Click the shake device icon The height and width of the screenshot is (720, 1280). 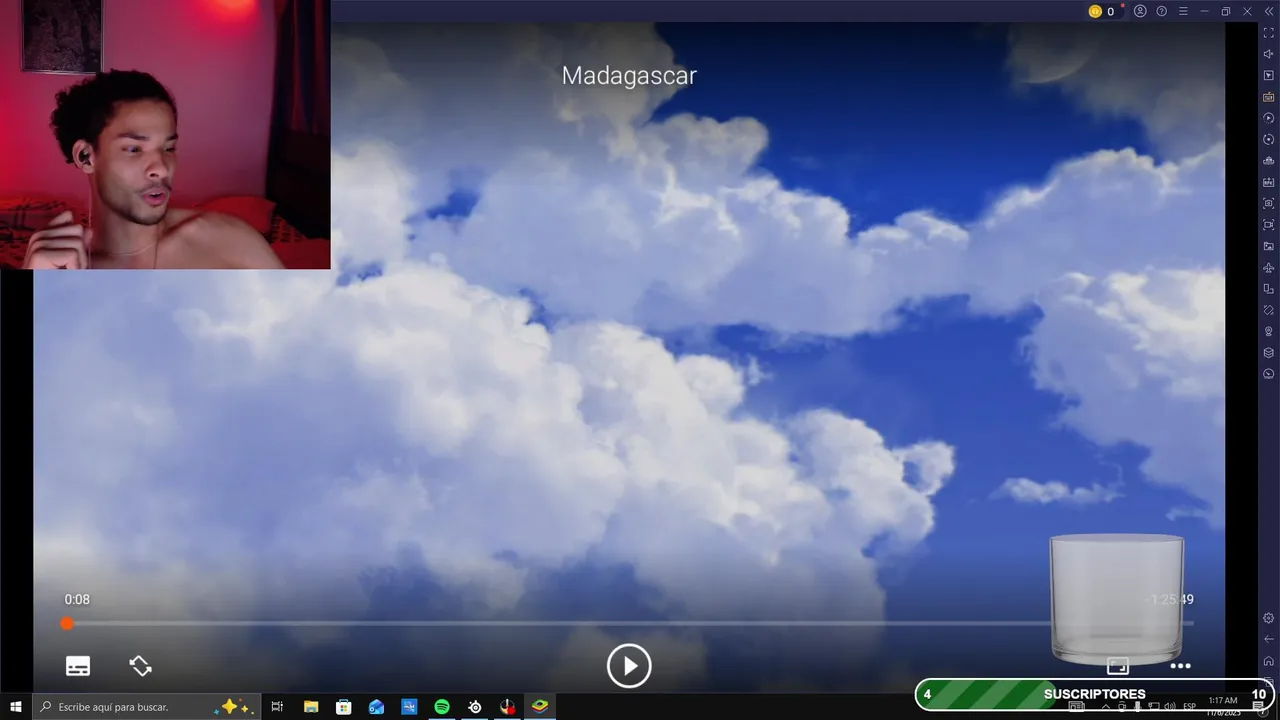[x=1269, y=310]
